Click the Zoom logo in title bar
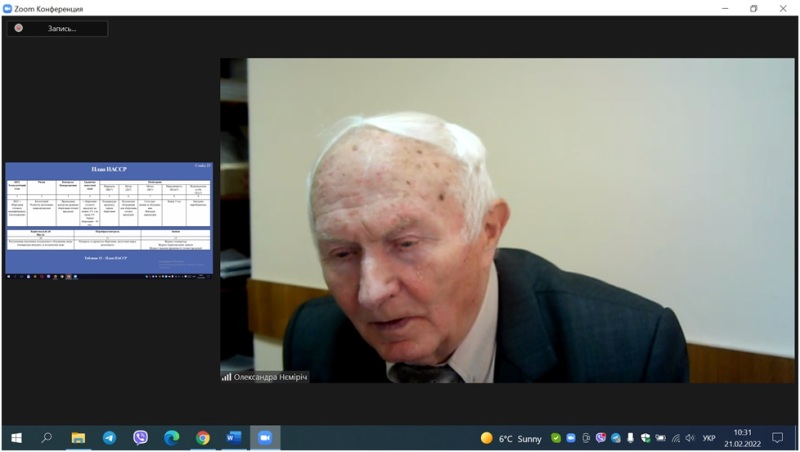Image resolution: width=800 pixels, height=452 pixels. [x=8, y=9]
